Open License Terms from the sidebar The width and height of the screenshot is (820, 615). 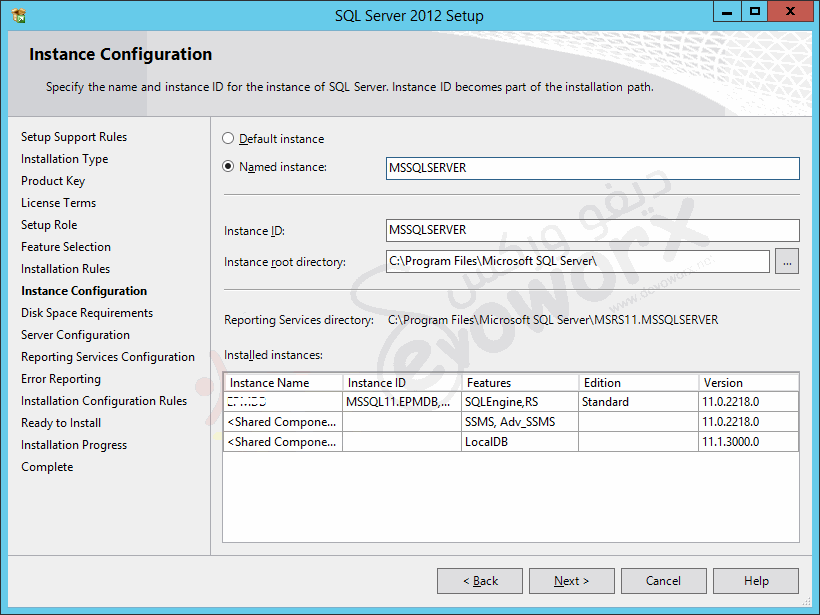(58, 202)
